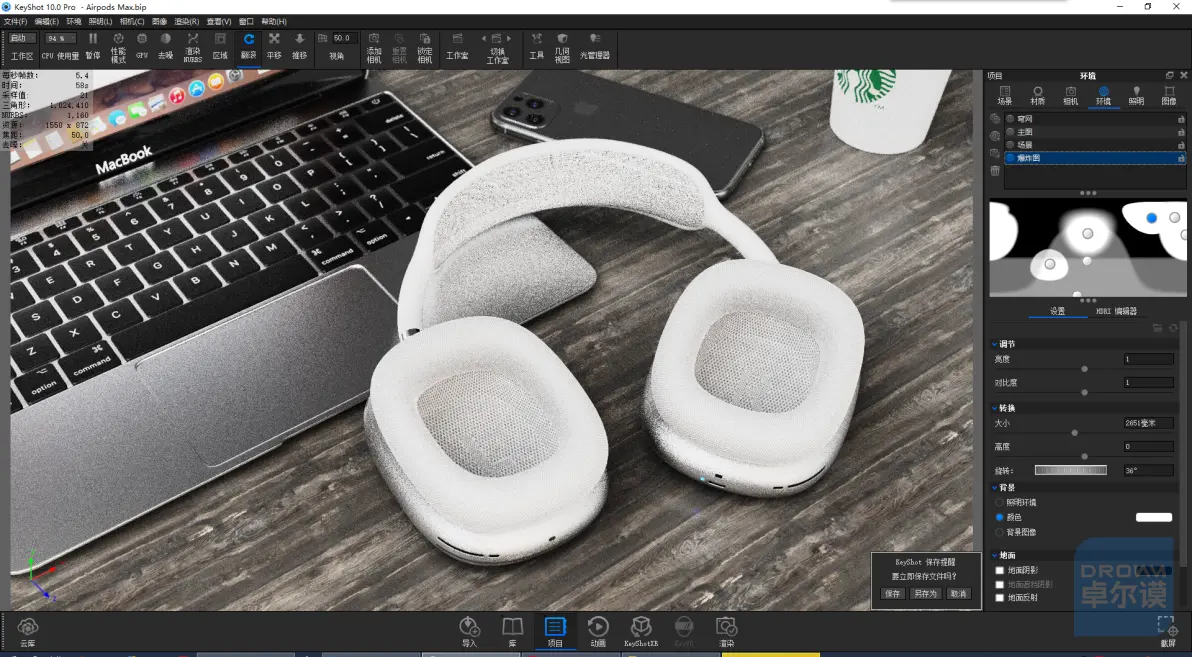1192x657 pixels.
Task: Pause rendering with the 暂停 icon
Action: coord(93,46)
